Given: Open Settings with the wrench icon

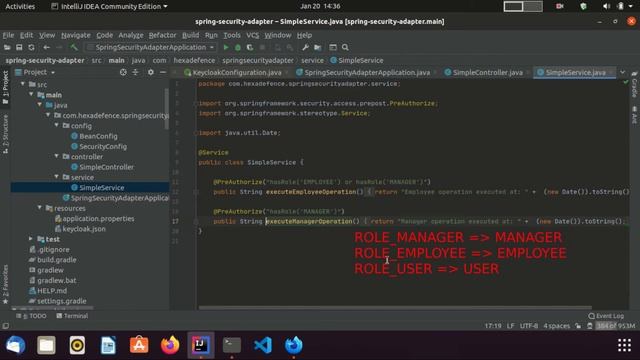Looking at the screenshot, I should [x=305, y=47].
